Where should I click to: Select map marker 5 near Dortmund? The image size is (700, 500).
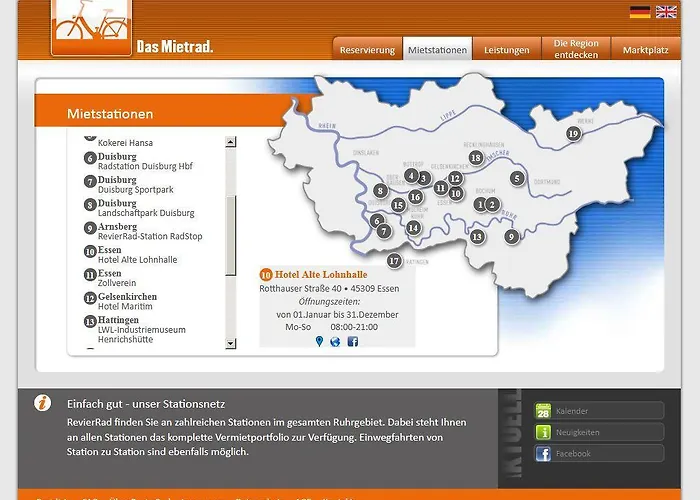click(x=517, y=178)
